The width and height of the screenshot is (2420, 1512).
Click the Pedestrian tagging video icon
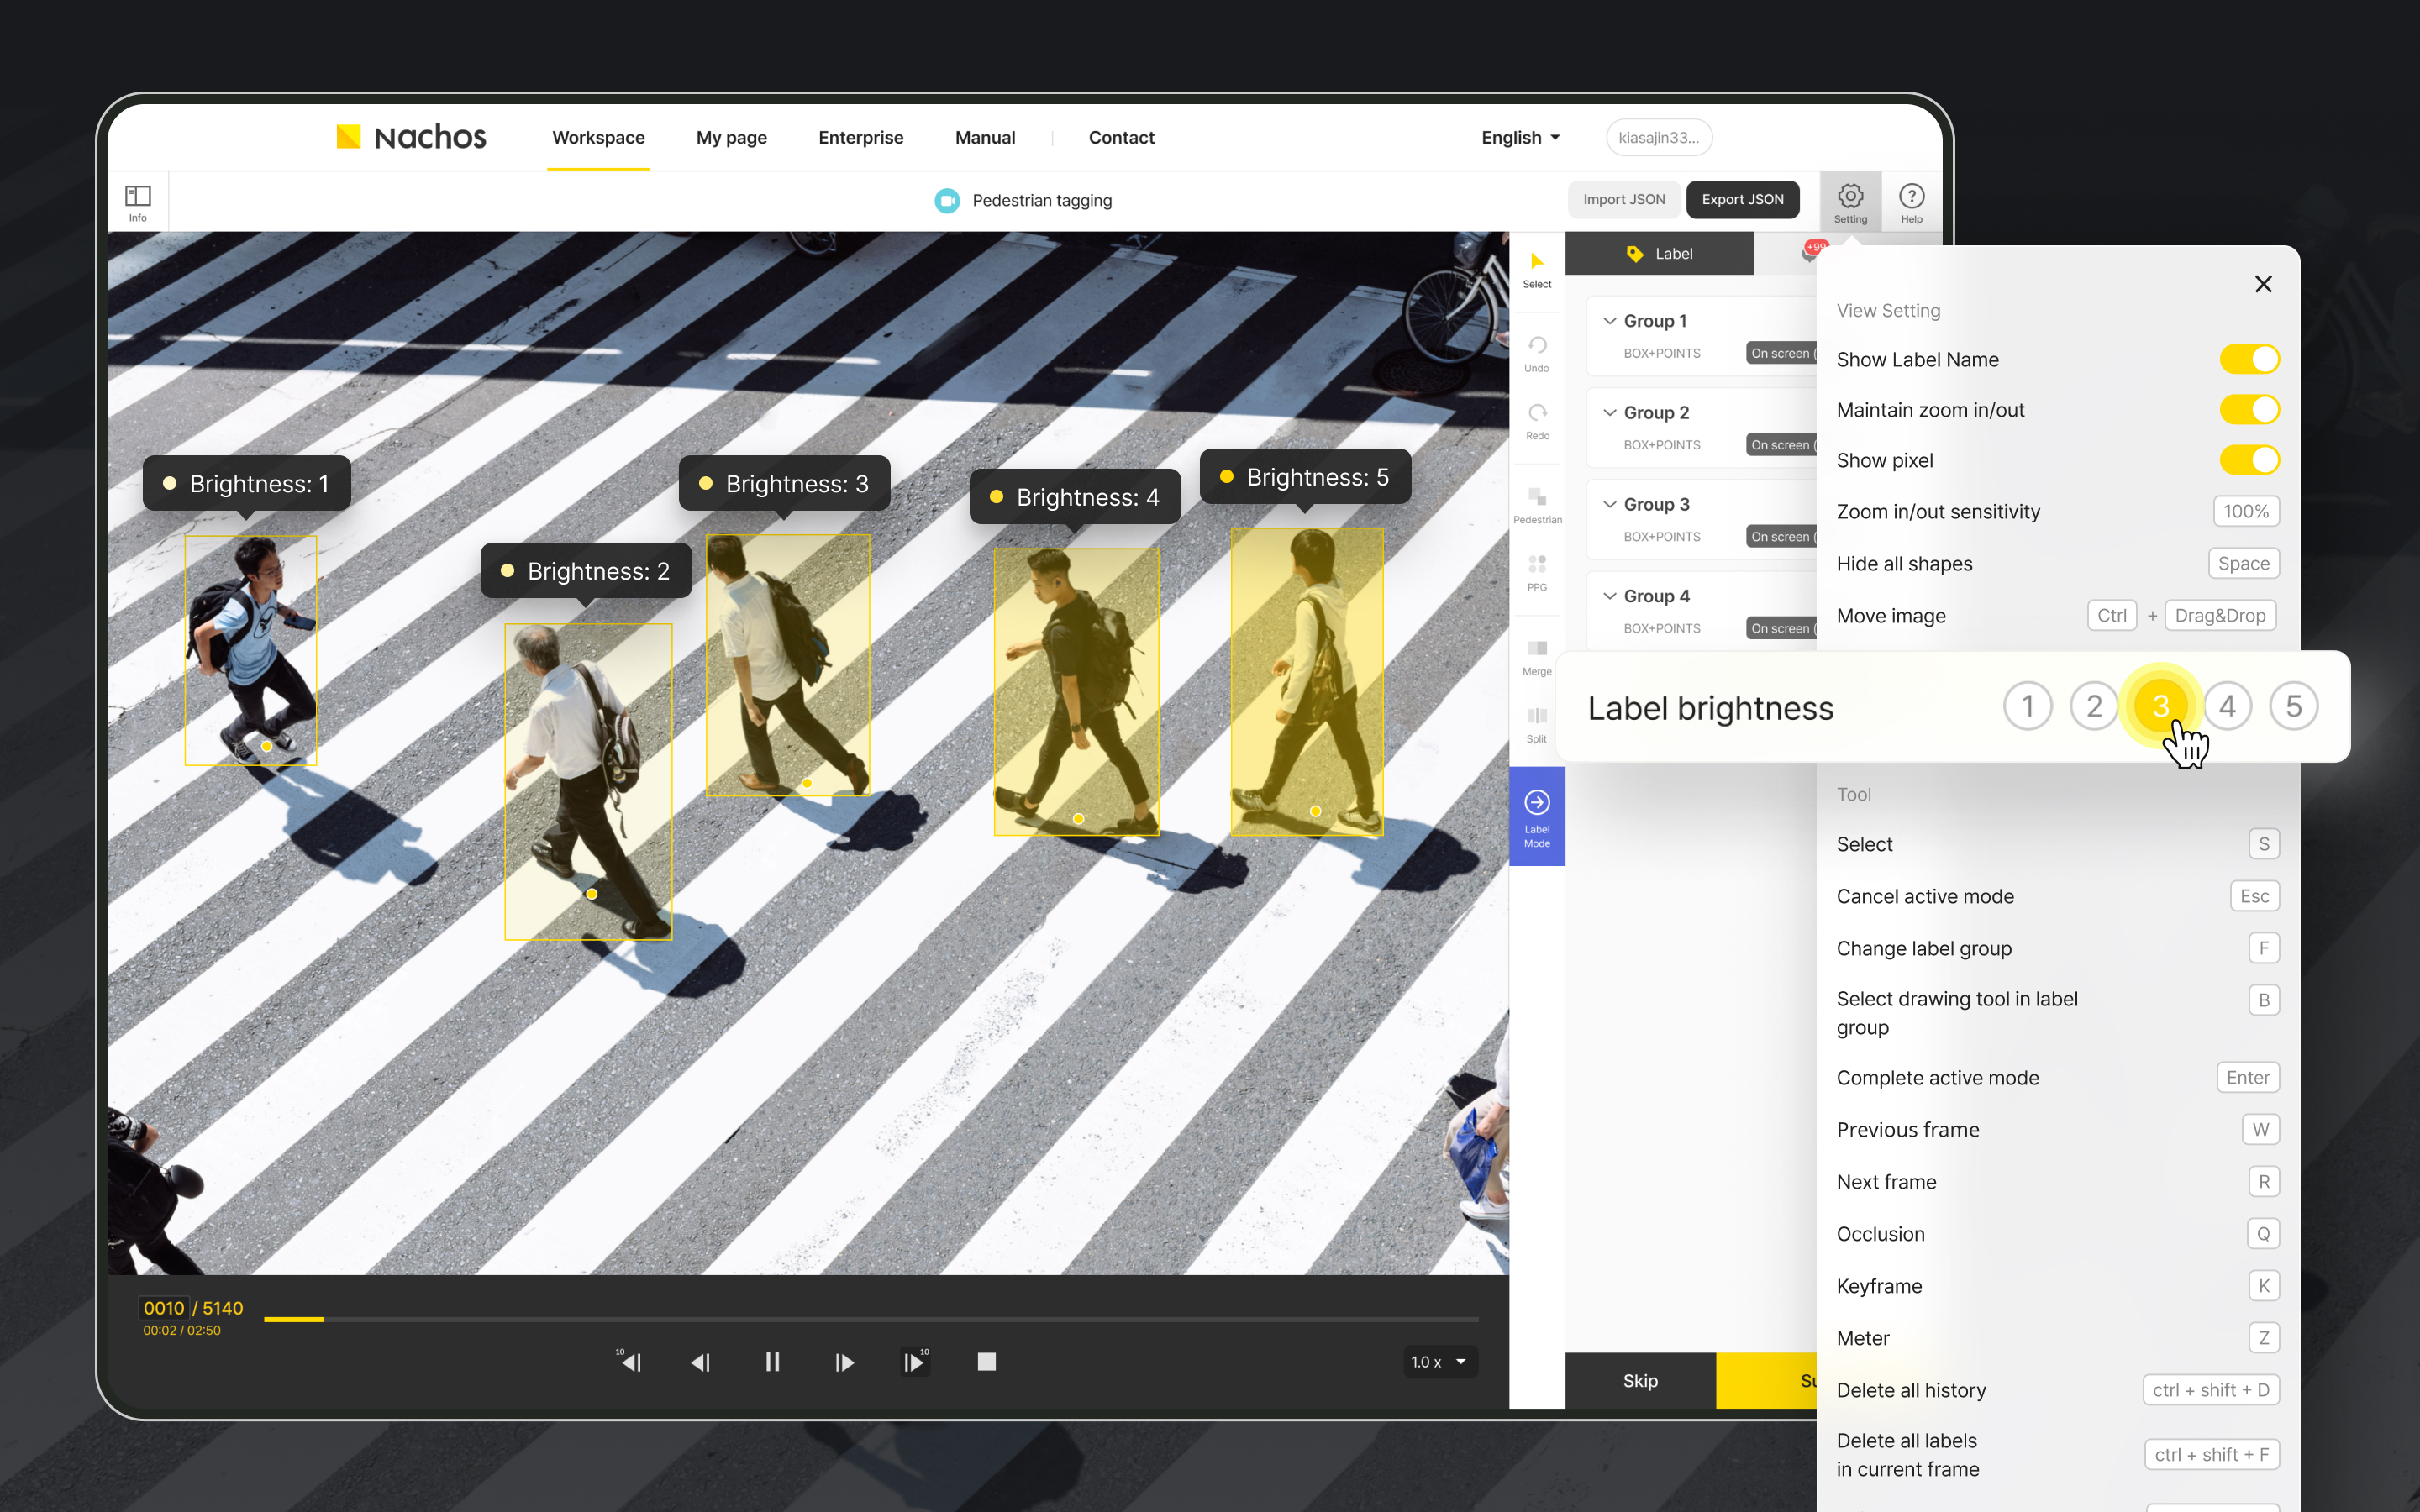point(946,200)
